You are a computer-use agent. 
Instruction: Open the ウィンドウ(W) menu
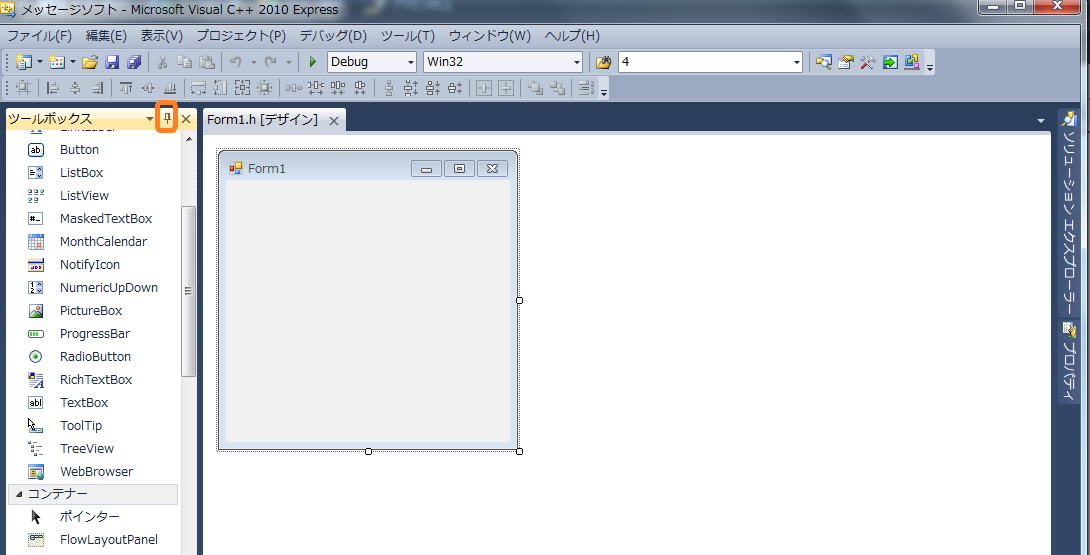click(490, 35)
